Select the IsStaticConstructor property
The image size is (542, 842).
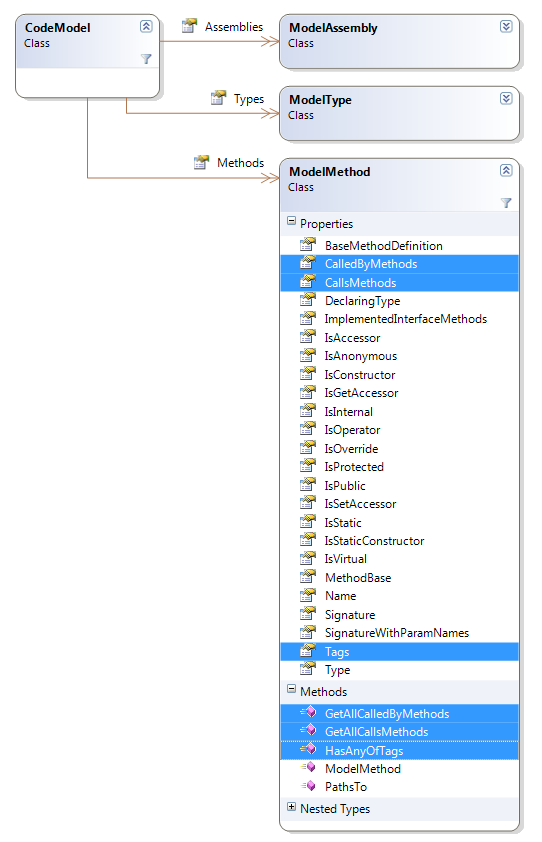(399, 541)
